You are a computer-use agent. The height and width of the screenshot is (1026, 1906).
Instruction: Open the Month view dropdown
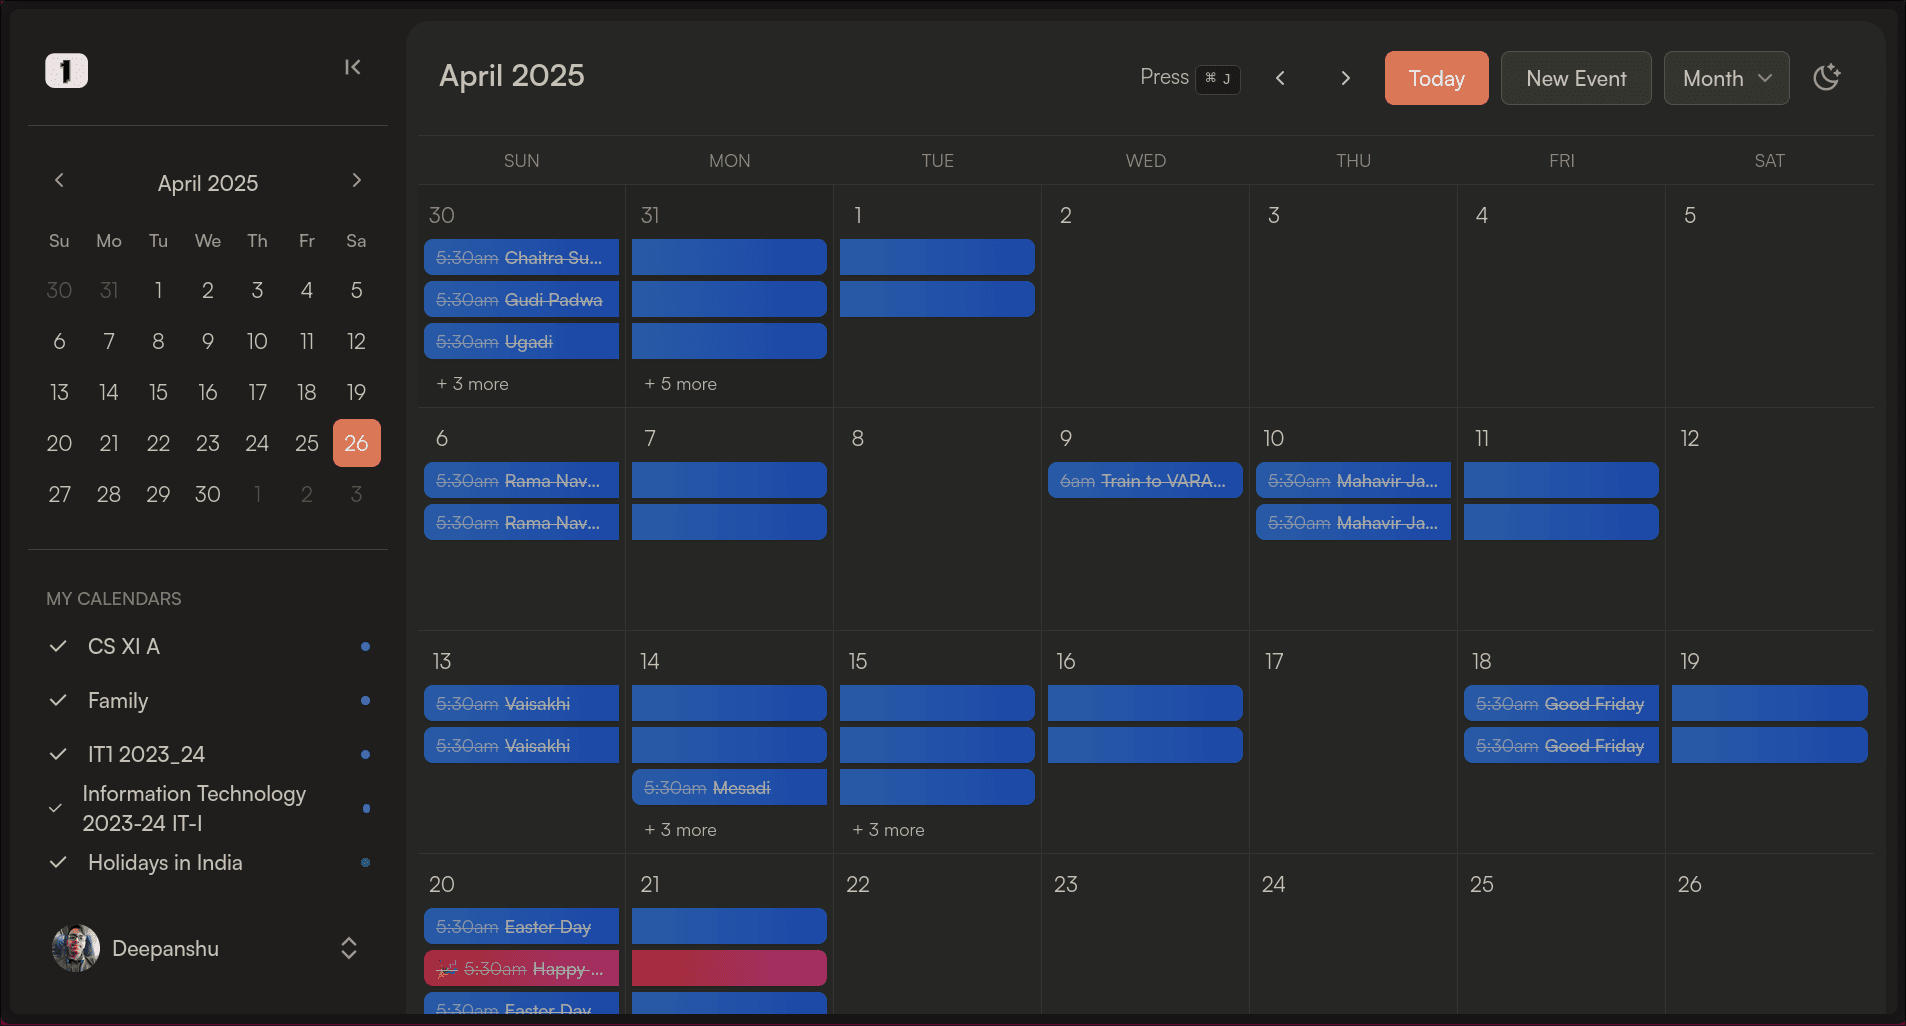coord(1726,78)
